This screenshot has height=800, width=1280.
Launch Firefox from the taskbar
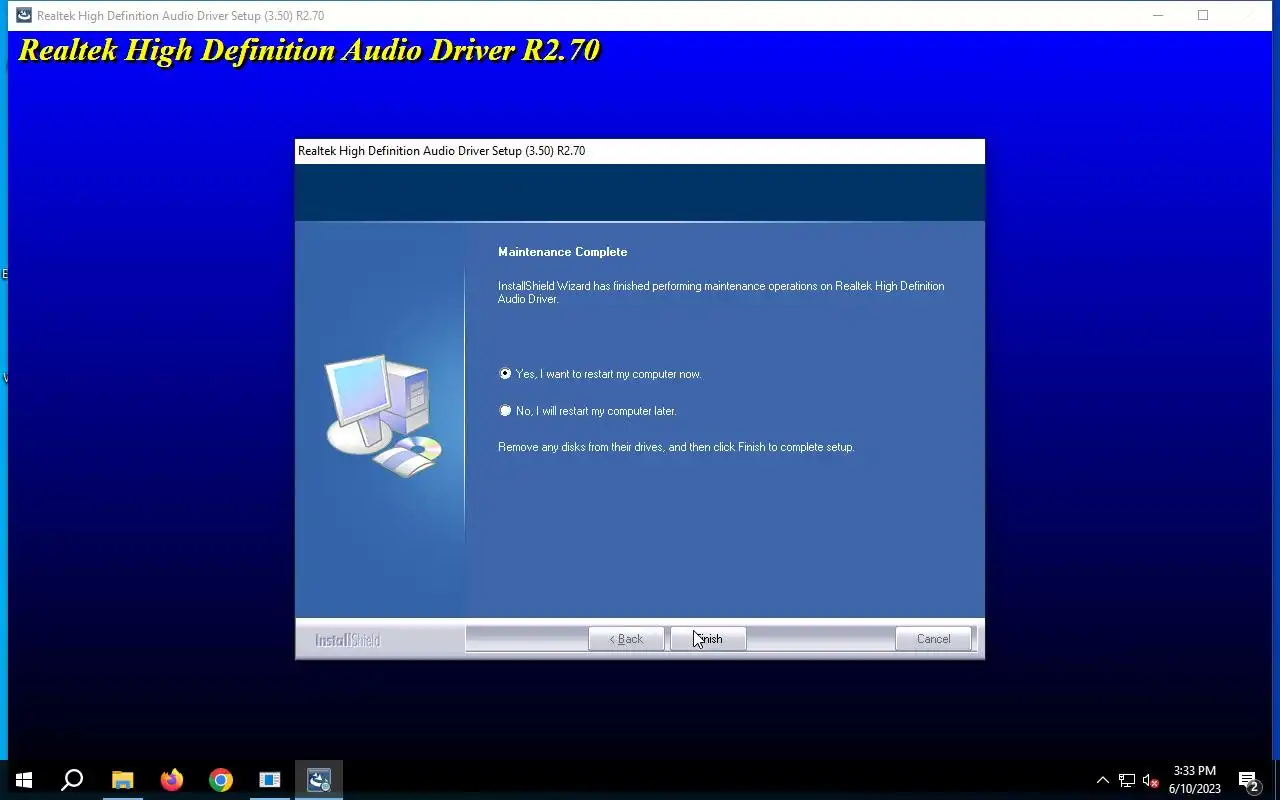pos(172,780)
